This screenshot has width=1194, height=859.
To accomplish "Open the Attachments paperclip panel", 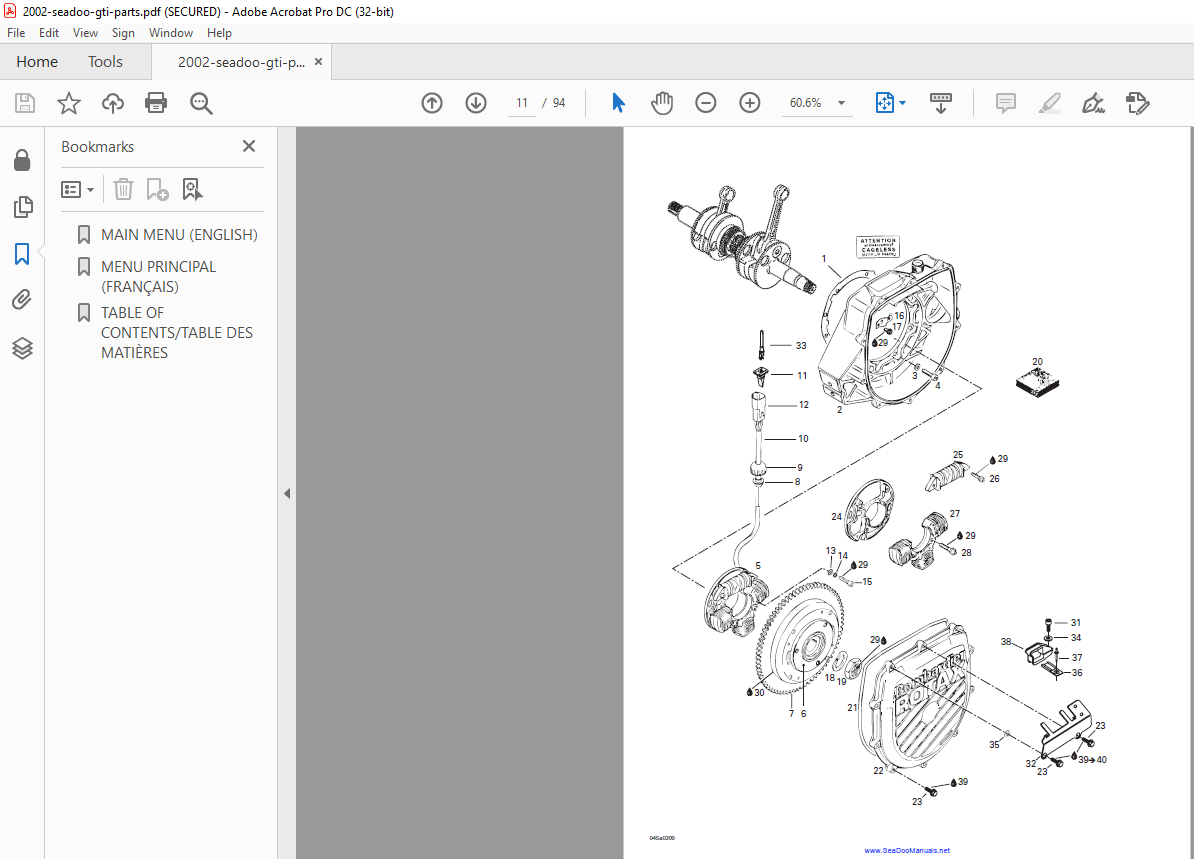I will 22,300.
